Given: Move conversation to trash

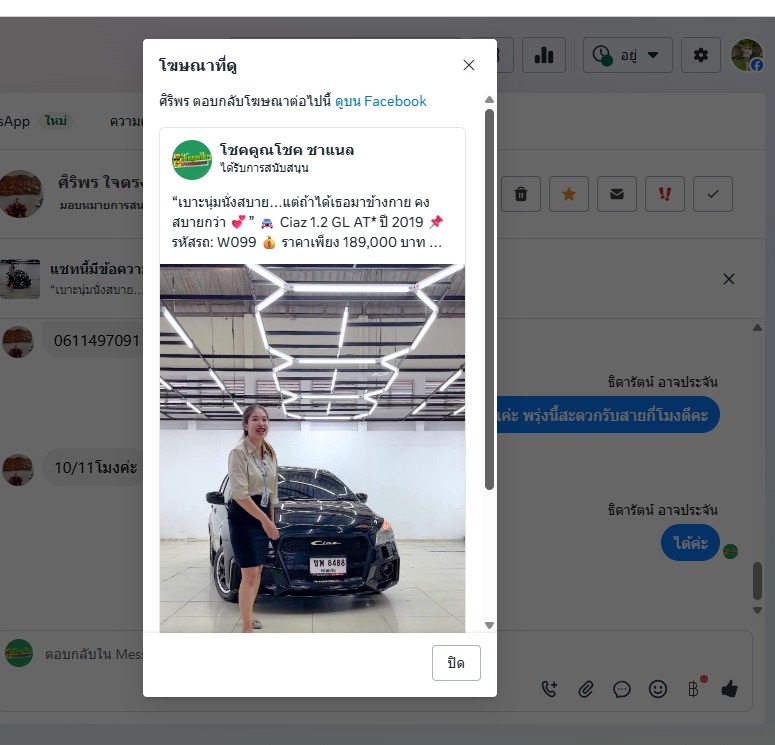Looking at the screenshot, I should [521, 194].
